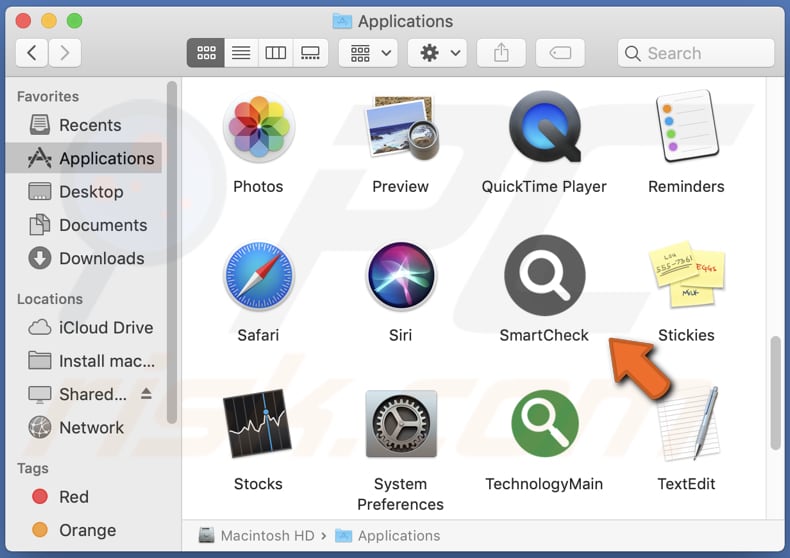This screenshot has height=558, width=790.
Task: Click the QuickTime Player icon
Action: (x=545, y=126)
